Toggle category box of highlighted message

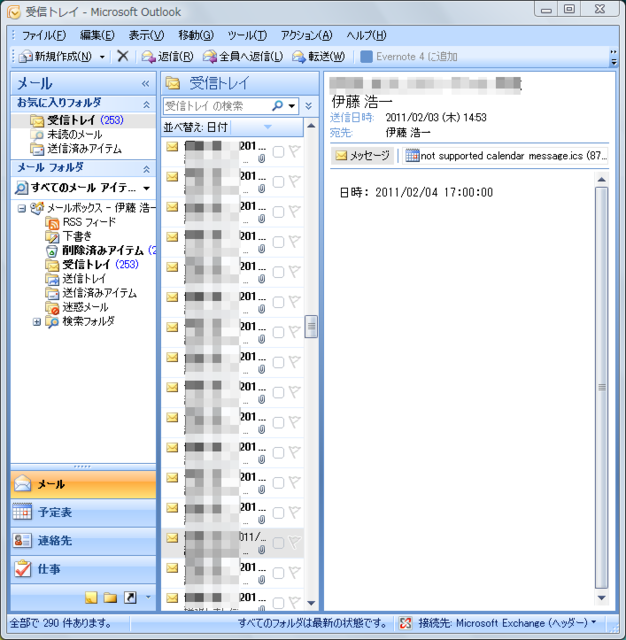coord(278,543)
